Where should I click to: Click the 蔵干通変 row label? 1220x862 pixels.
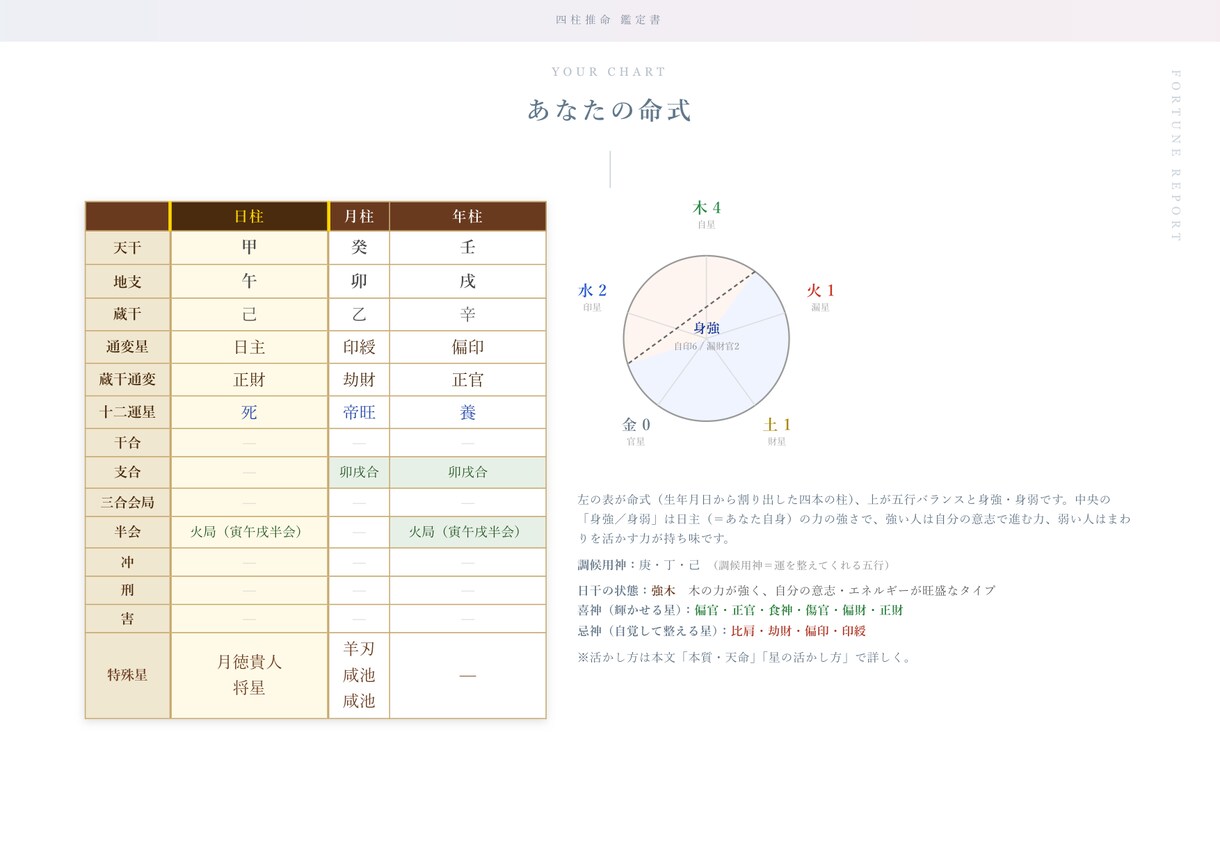pyautogui.click(x=128, y=380)
